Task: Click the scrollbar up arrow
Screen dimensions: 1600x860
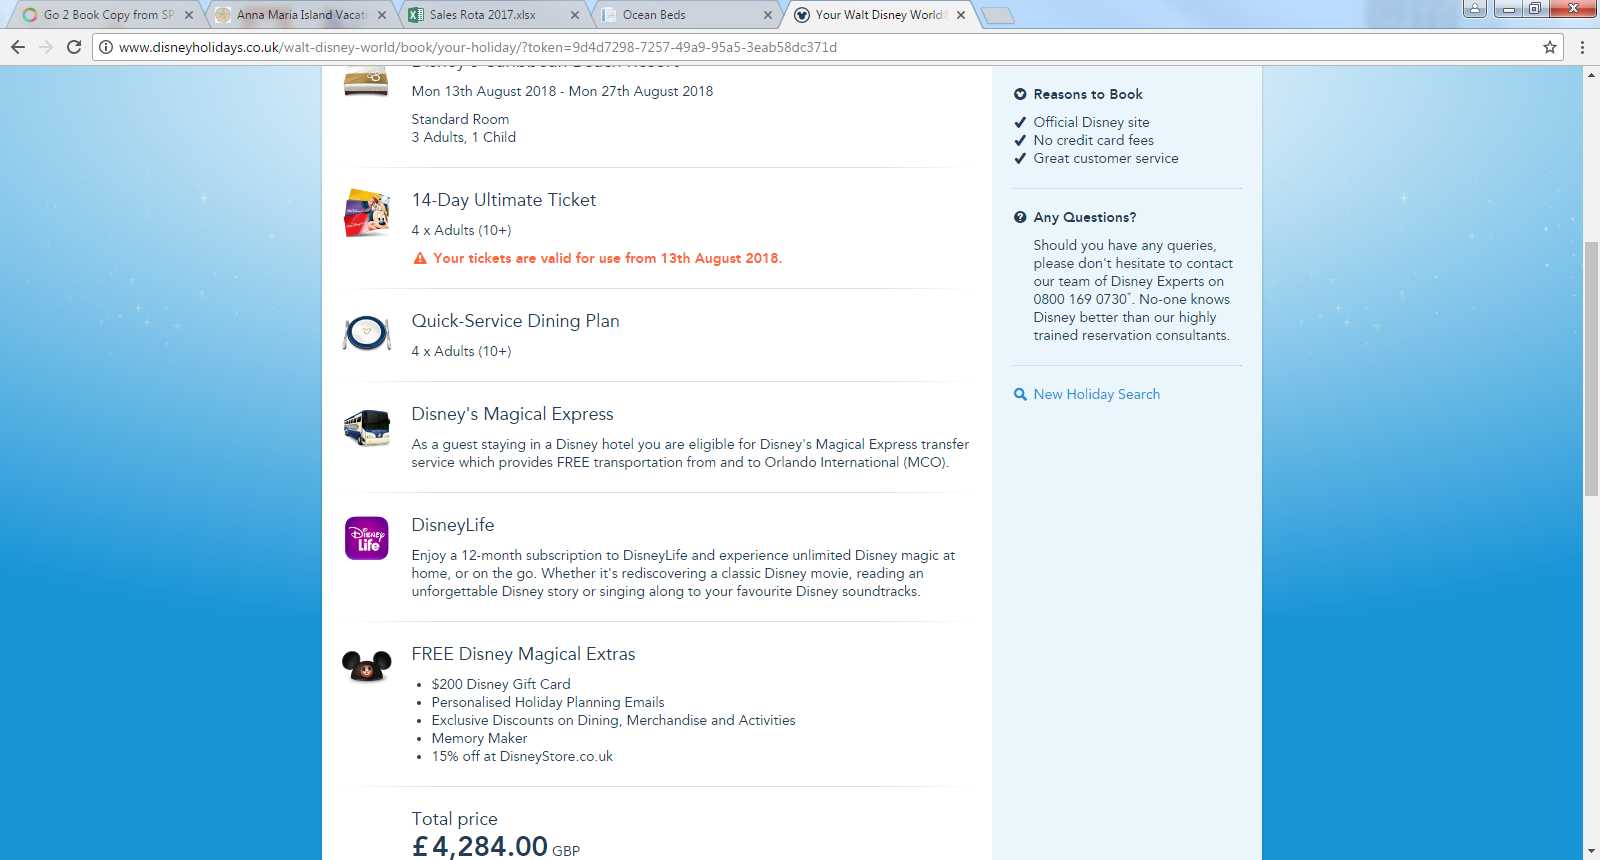Action: tap(1591, 76)
